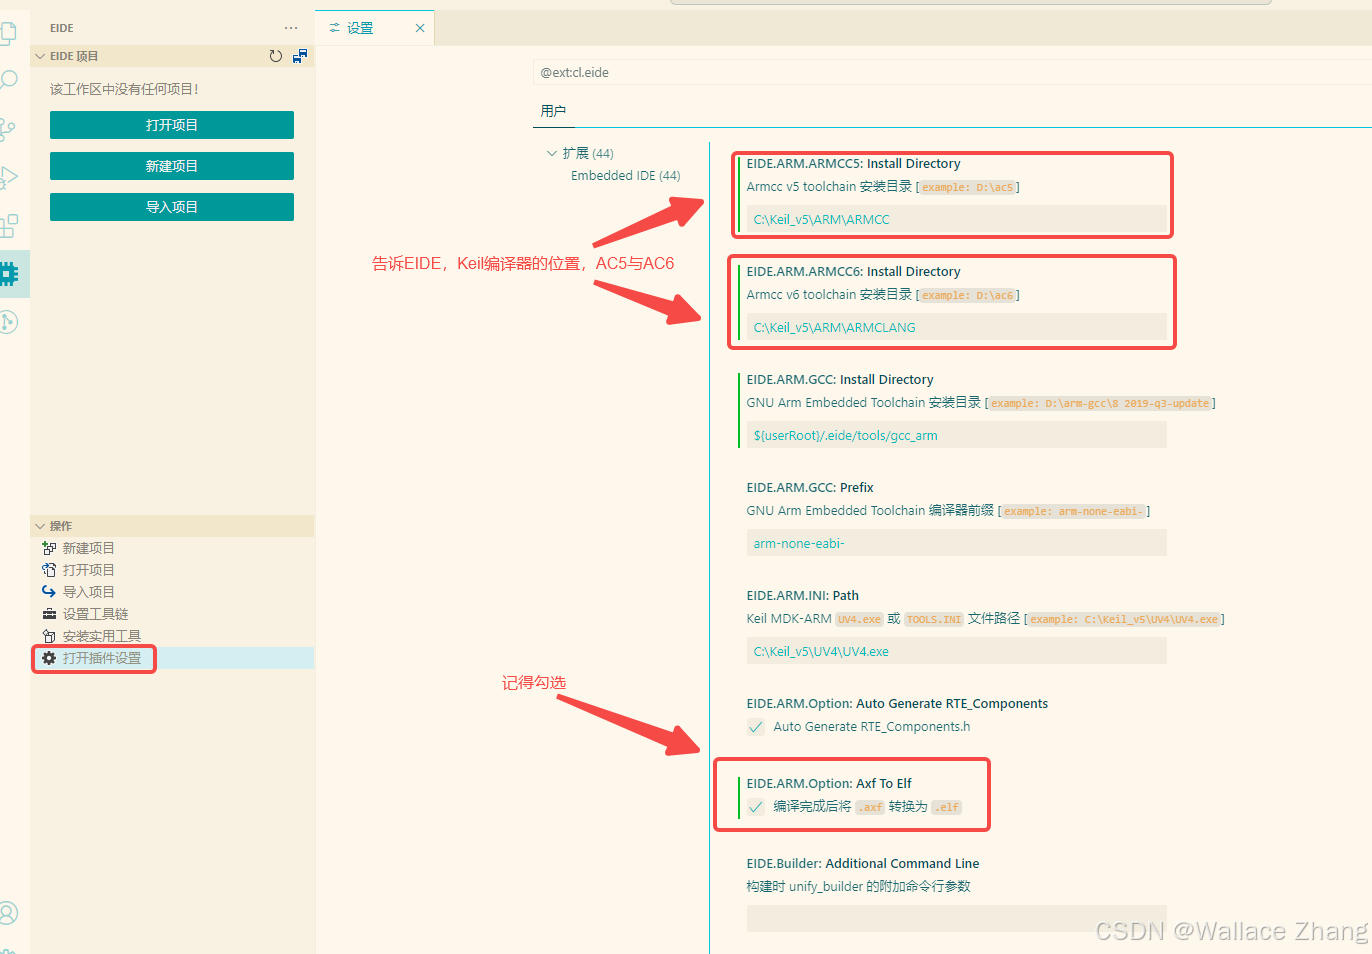This screenshot has width=1372, height=954.
Task: Select 新建项目 in the 操作 list
Action: click(x=89, y=548)
